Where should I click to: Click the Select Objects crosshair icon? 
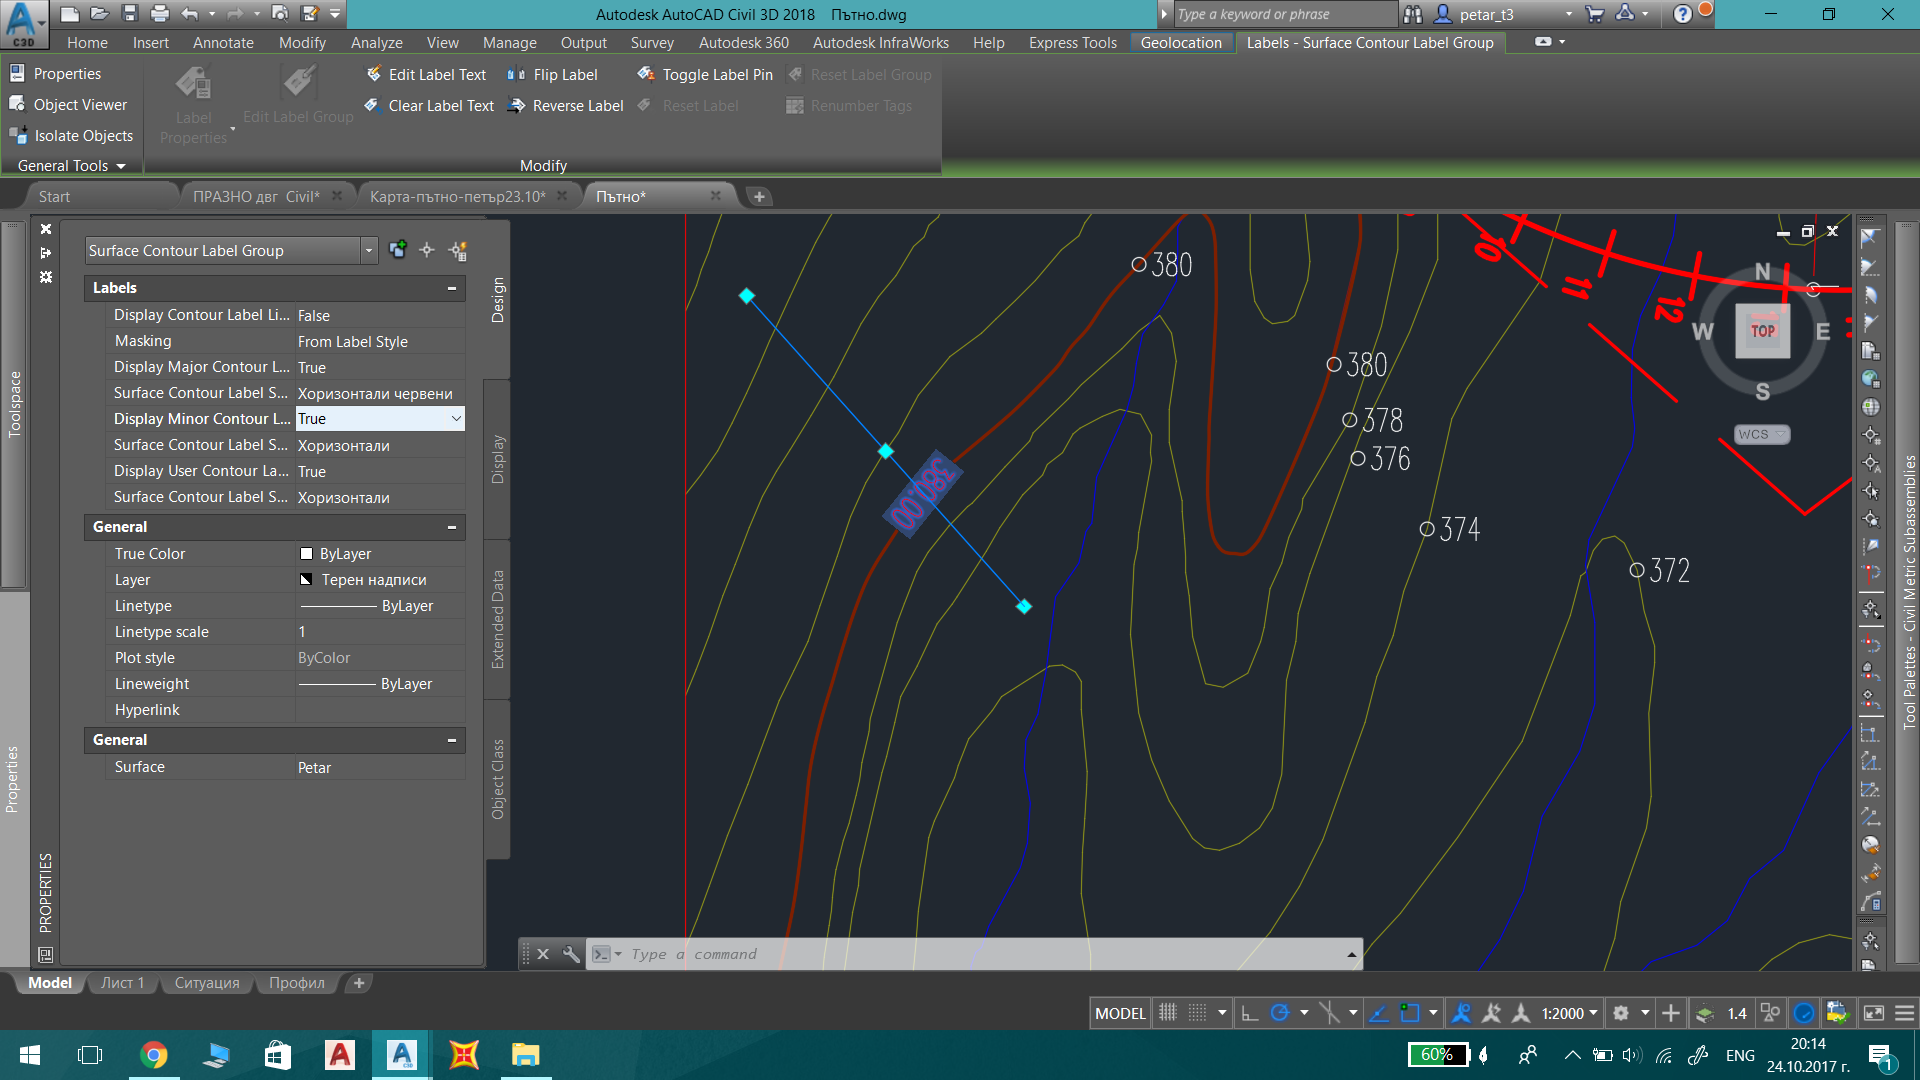coord(427,250)
